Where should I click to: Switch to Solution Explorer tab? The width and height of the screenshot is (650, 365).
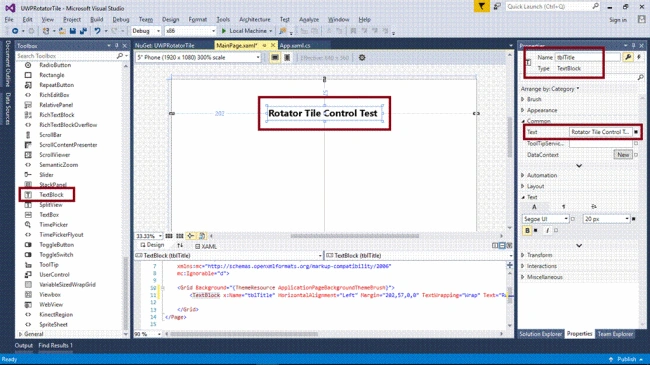click(541, 334)
